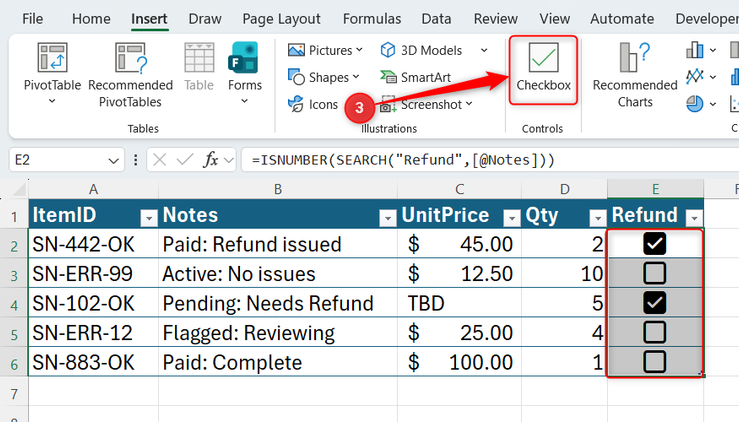Take a Screenshot via ribbon
Screen dimensions: 739x422
426,104
